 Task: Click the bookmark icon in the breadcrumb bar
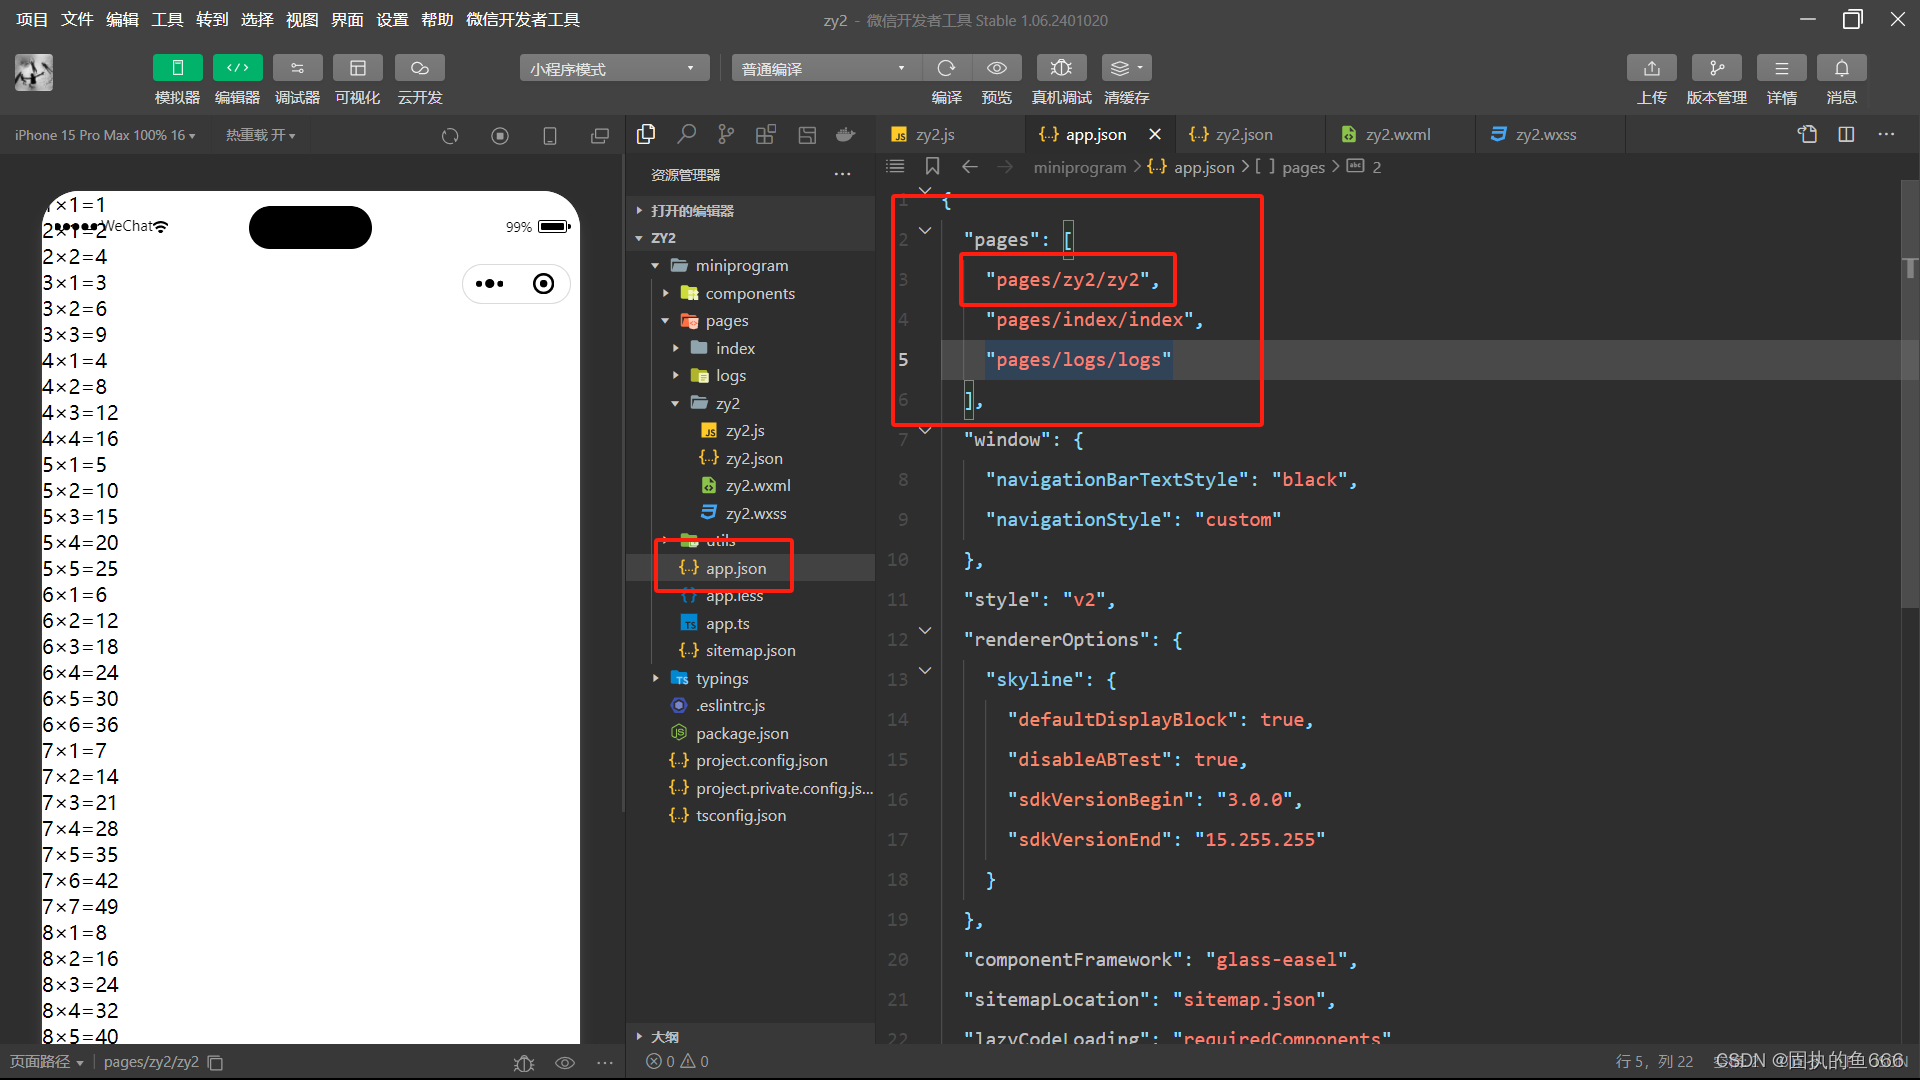point(932,167)
